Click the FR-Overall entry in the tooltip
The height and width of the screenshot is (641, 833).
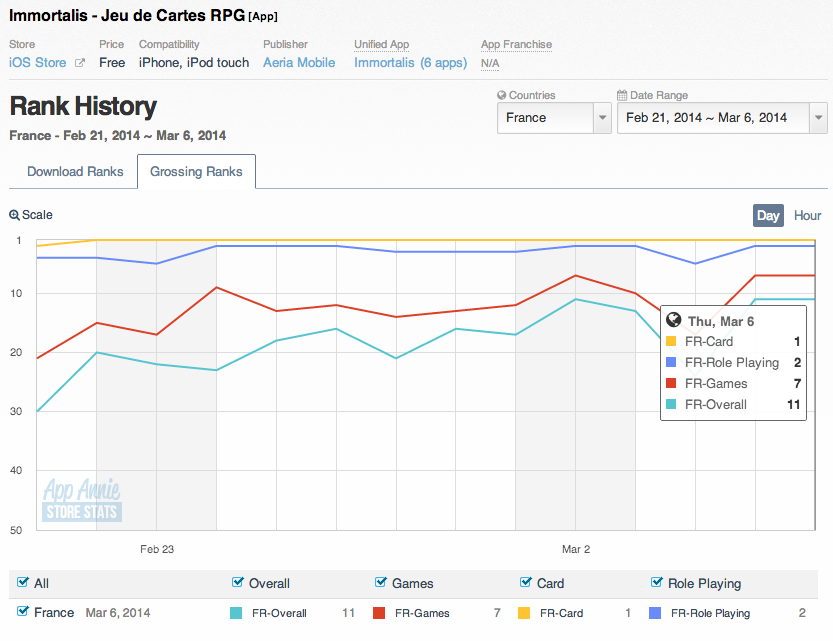coord(733,405)
